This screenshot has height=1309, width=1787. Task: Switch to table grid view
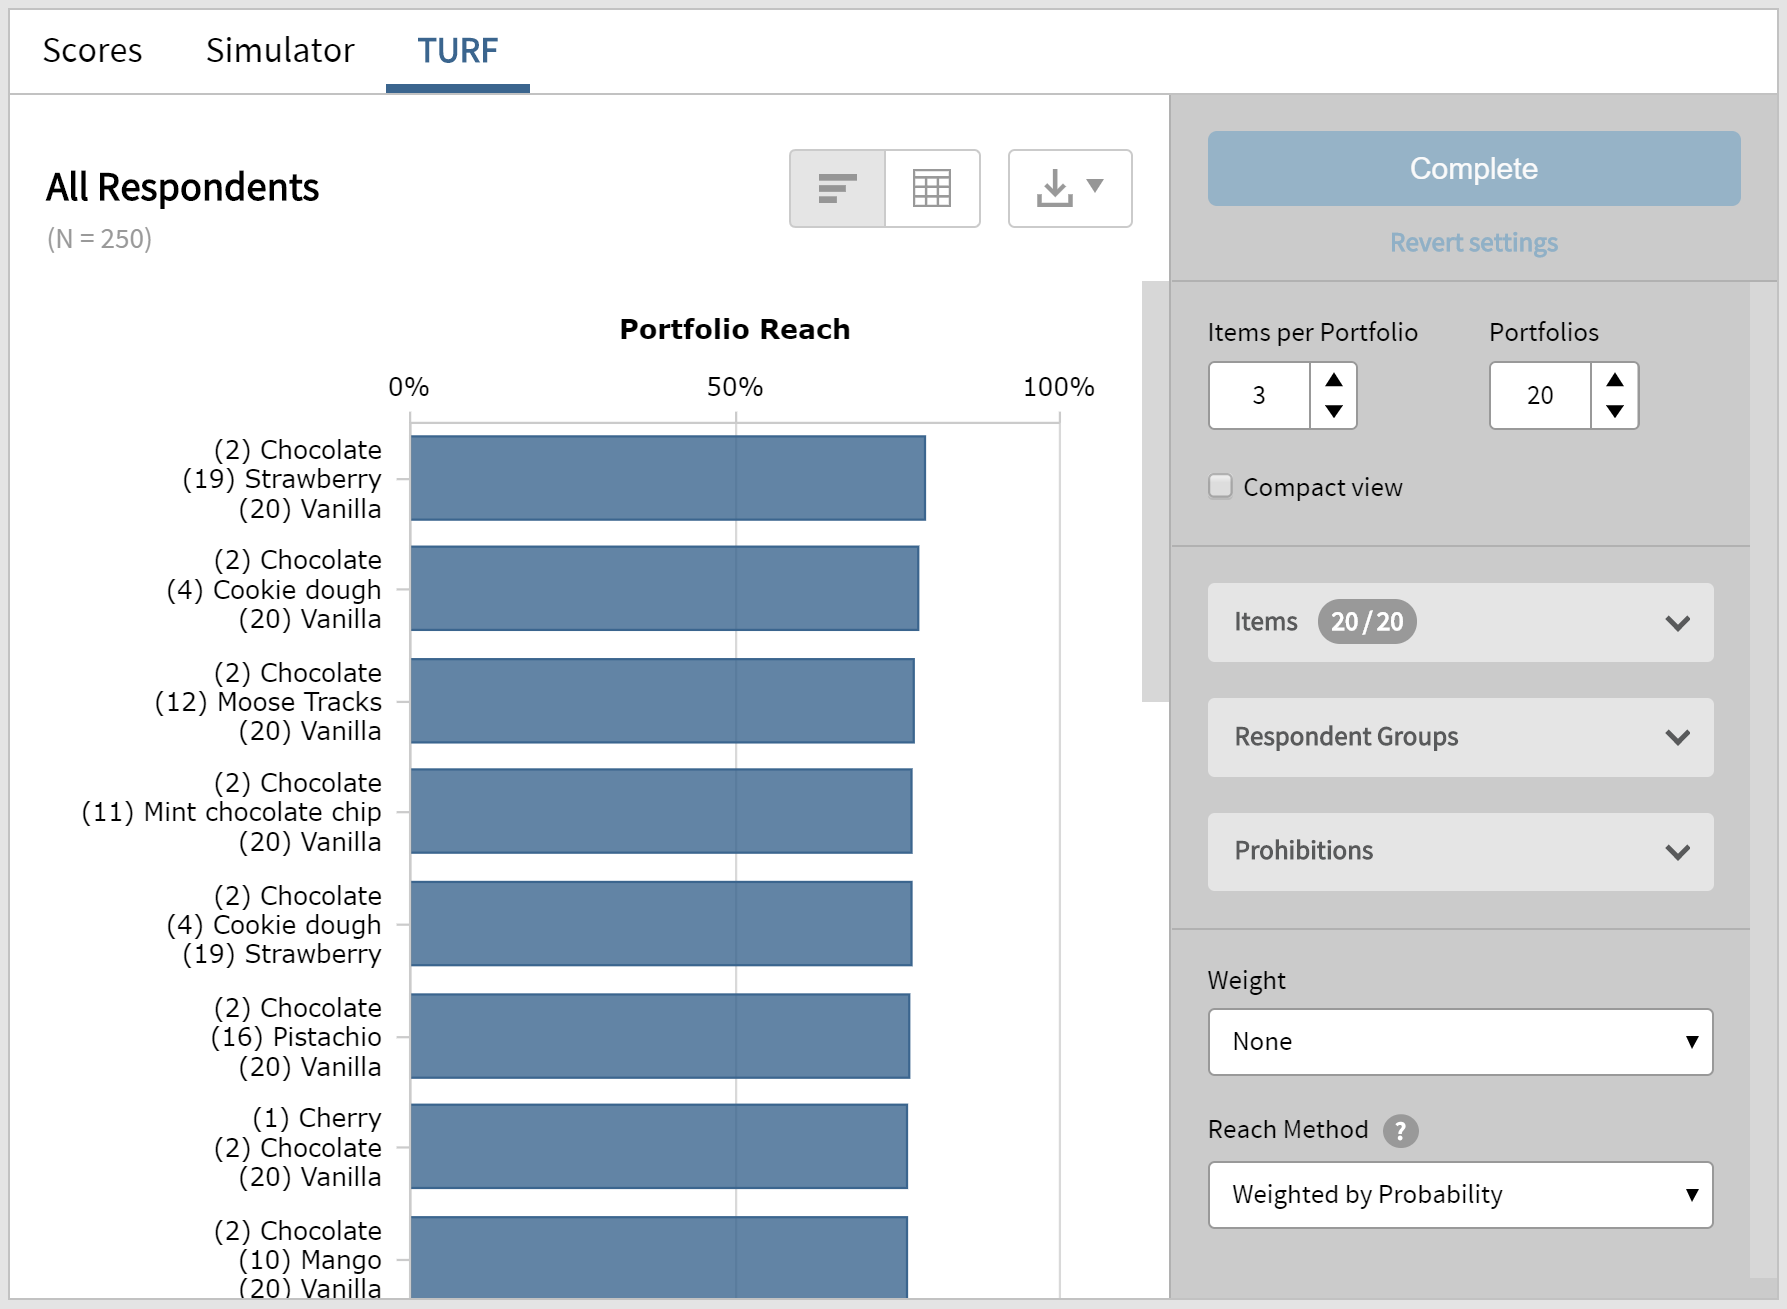931,188
